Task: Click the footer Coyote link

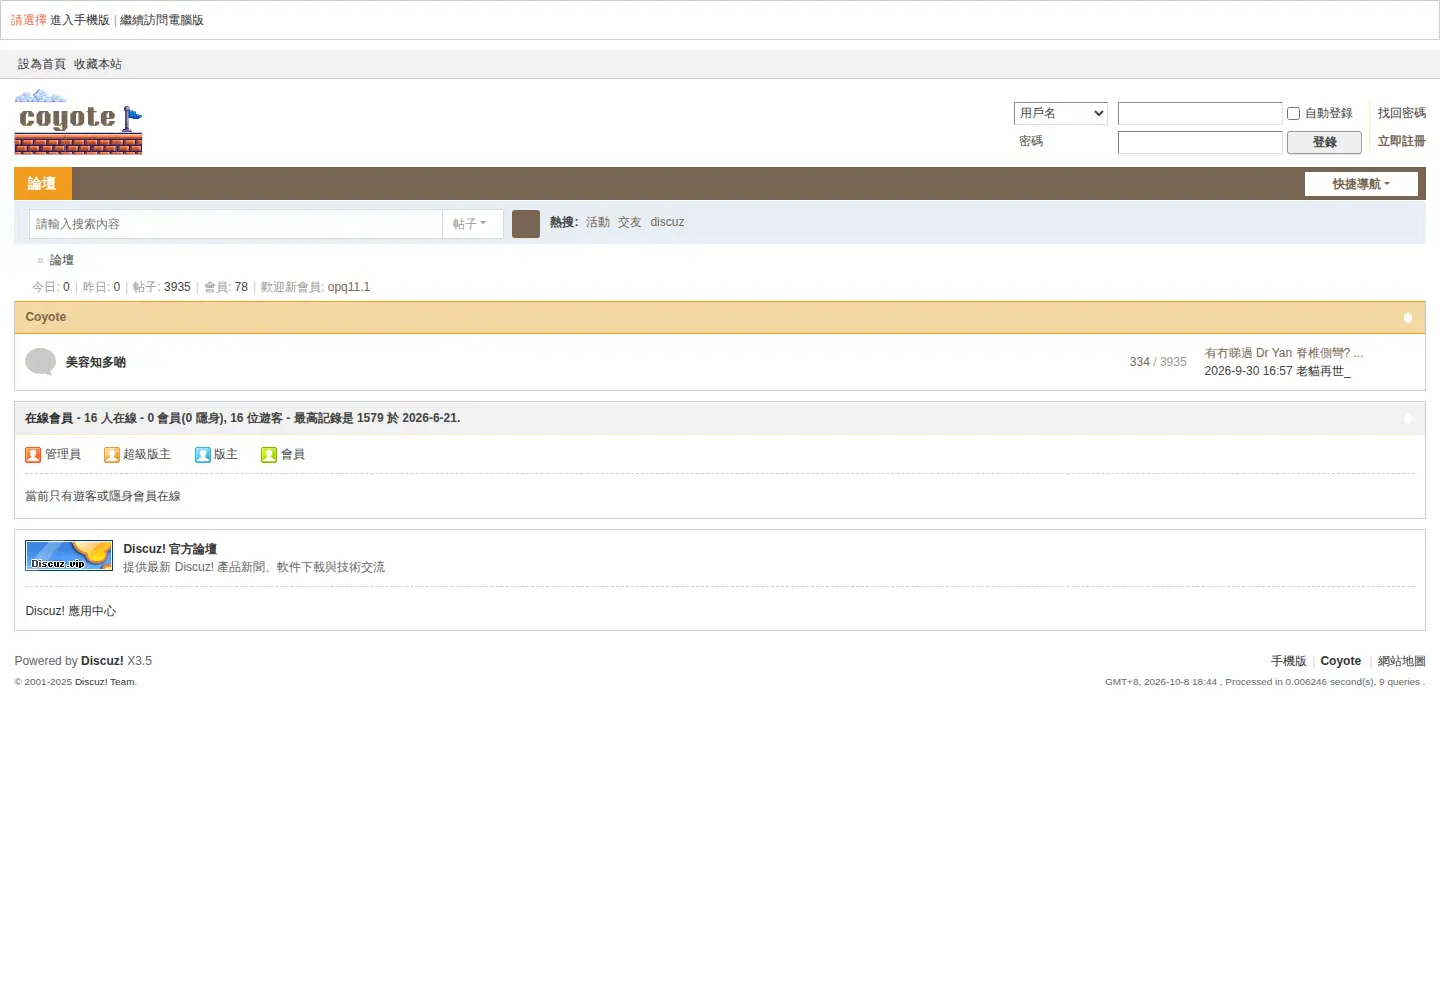Action: (1341, 661)
